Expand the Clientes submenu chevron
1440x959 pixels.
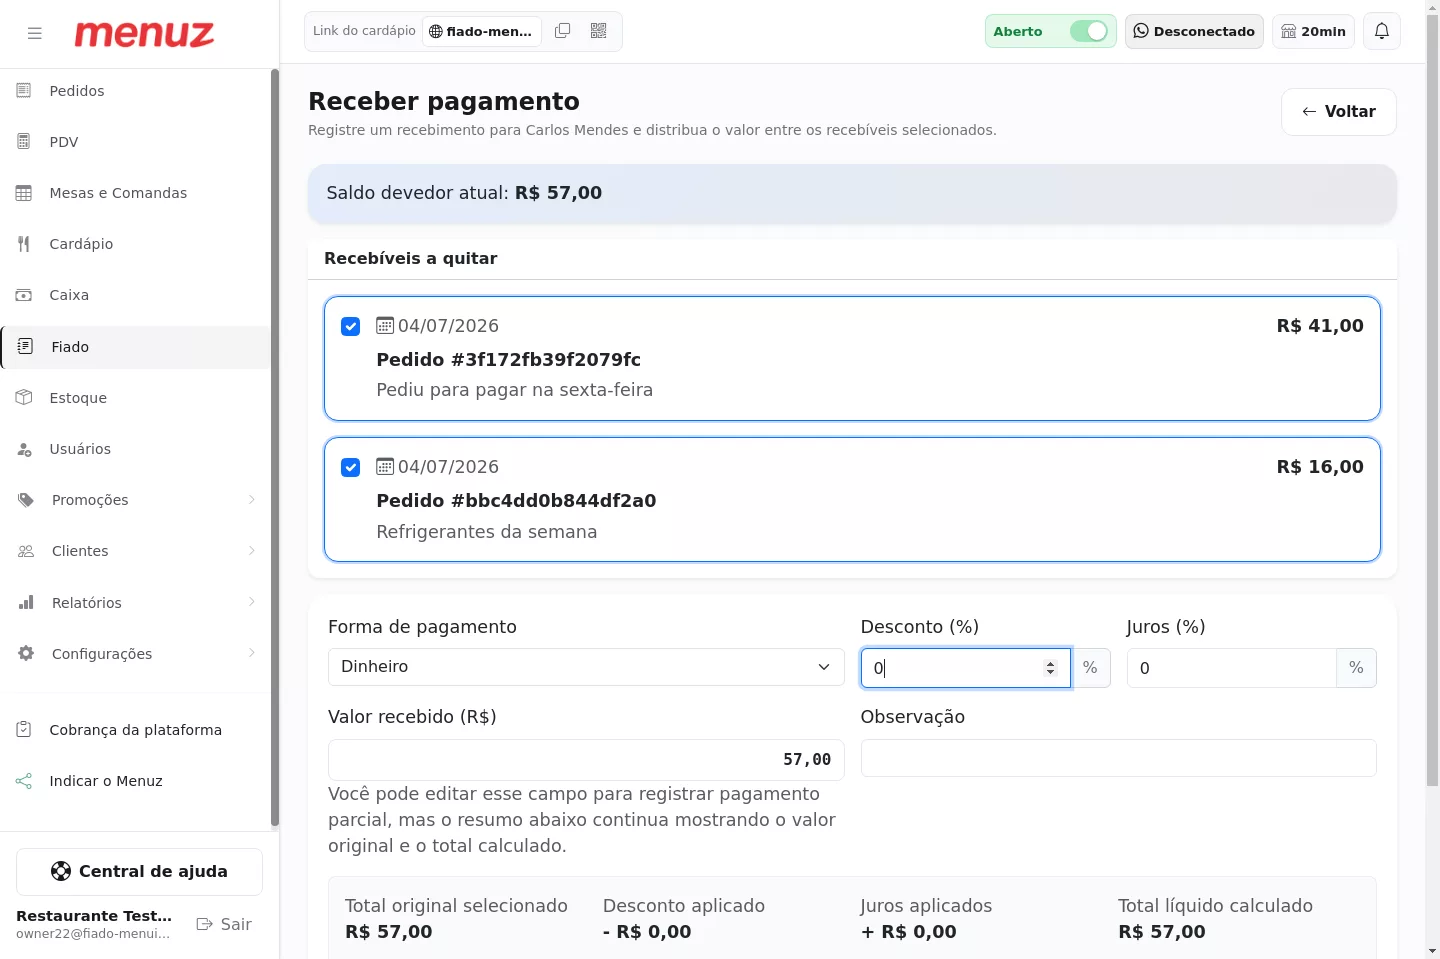(x=252, y=551)
